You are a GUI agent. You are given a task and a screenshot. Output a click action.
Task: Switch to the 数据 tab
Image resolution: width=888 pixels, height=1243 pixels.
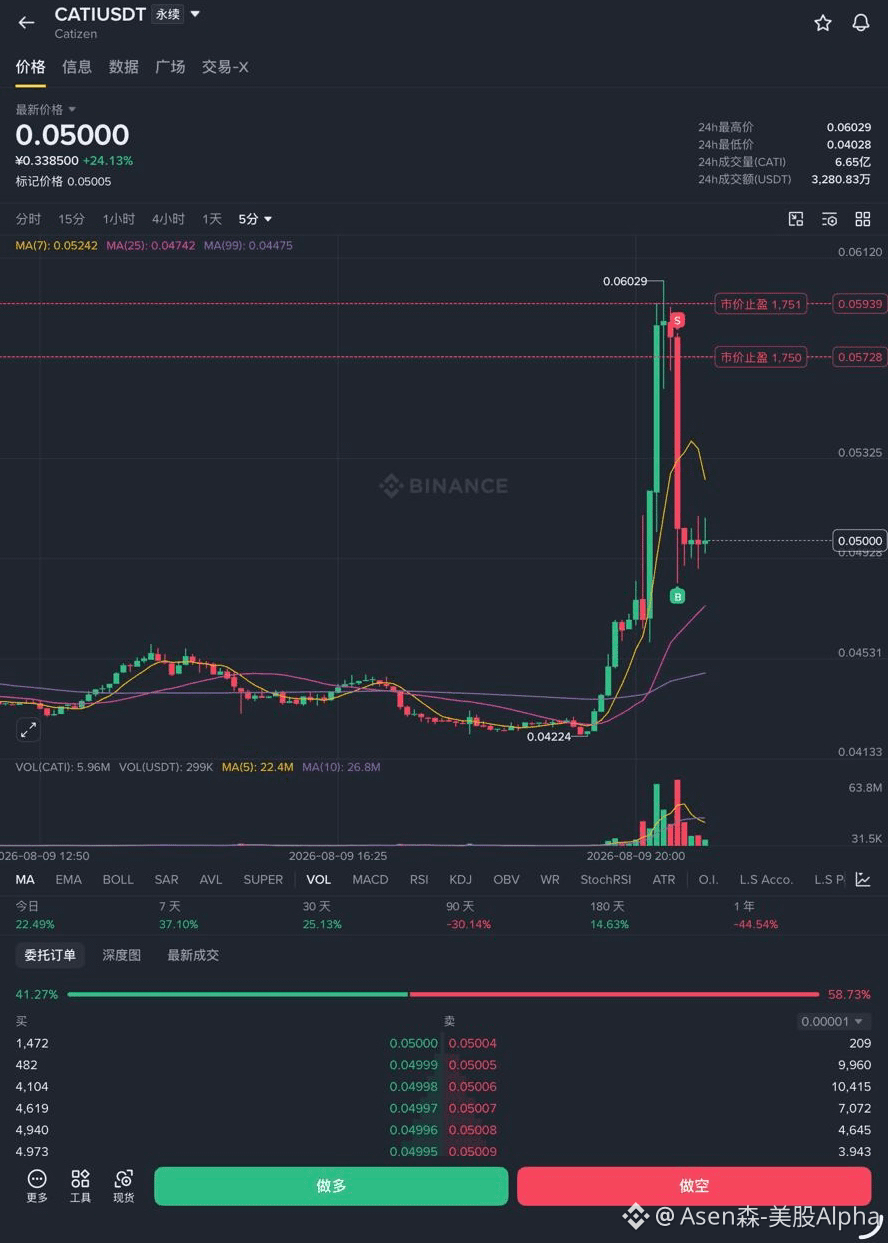coord(124,67)
